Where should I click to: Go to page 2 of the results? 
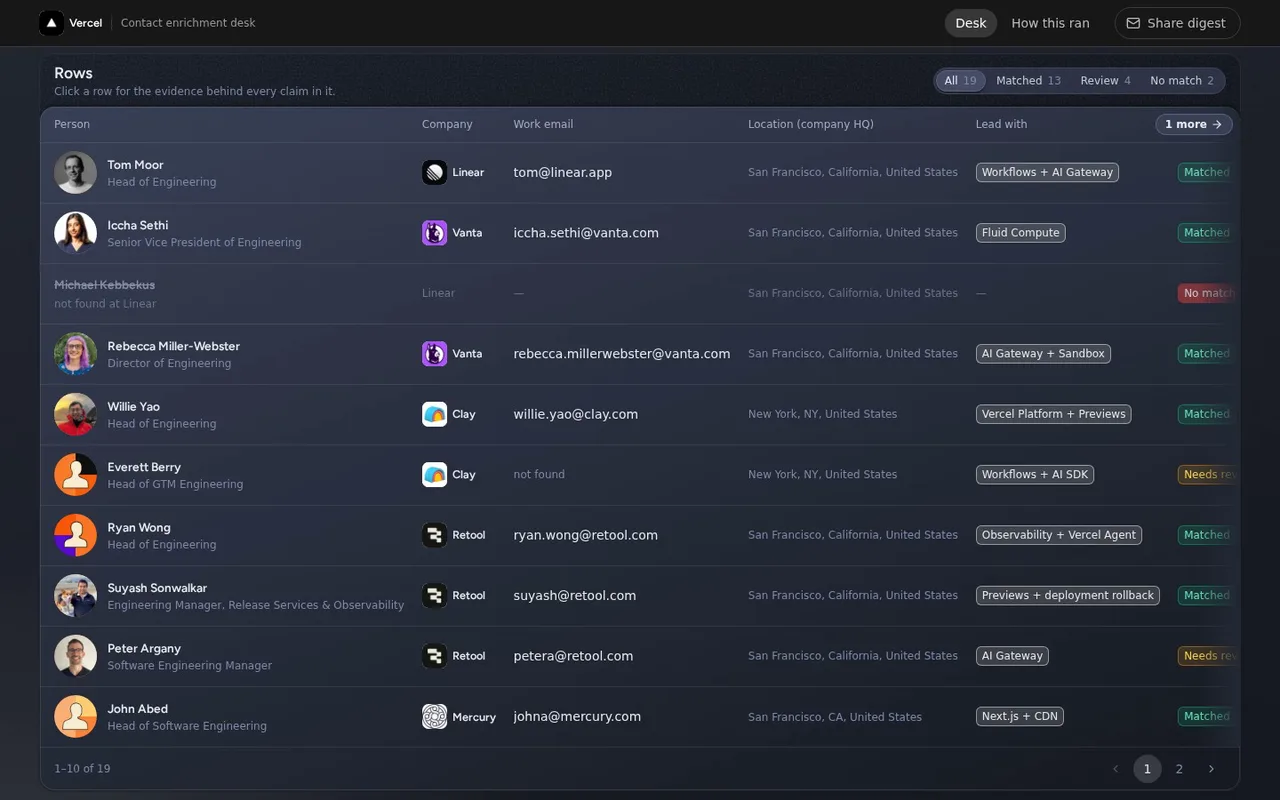coord(1179,769)
